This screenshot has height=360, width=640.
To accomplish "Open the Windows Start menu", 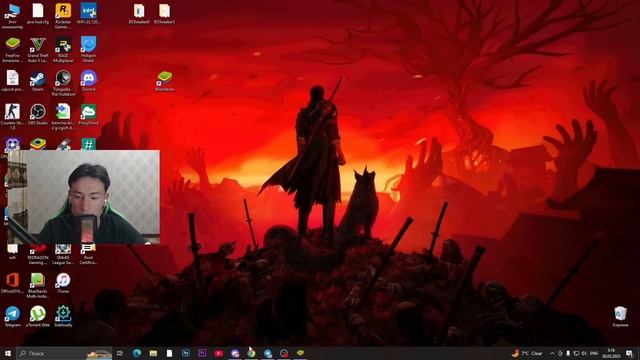I will 8,353.
